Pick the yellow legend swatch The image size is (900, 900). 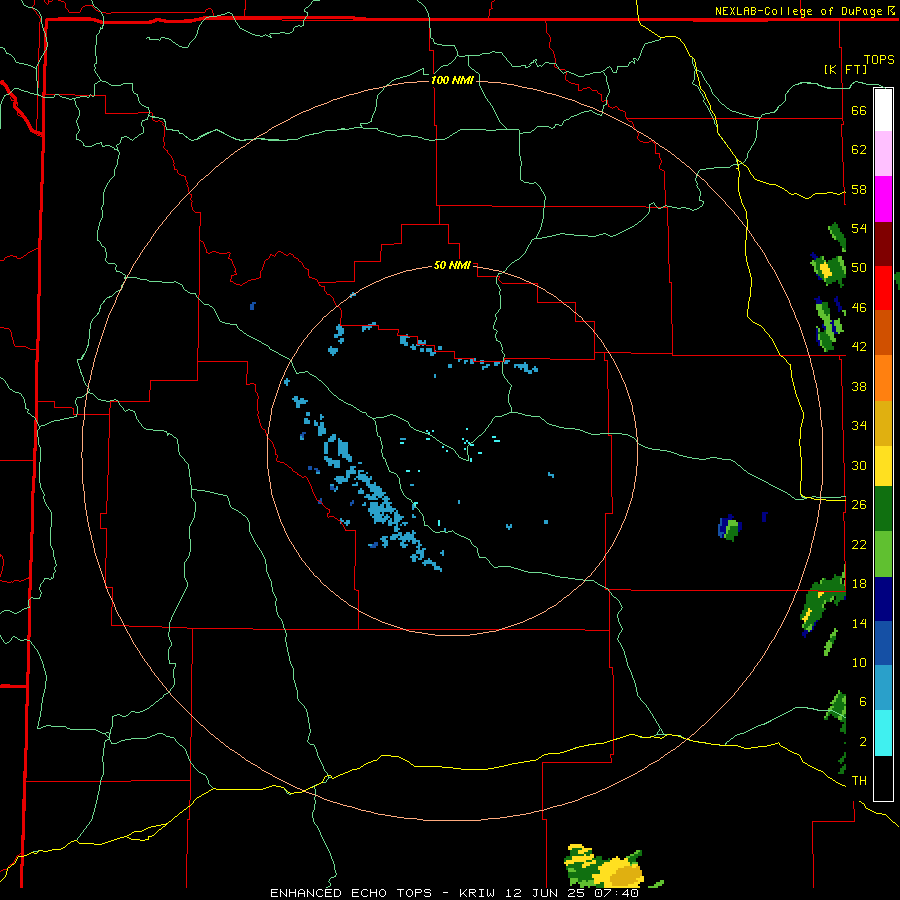tap(883, 466)
